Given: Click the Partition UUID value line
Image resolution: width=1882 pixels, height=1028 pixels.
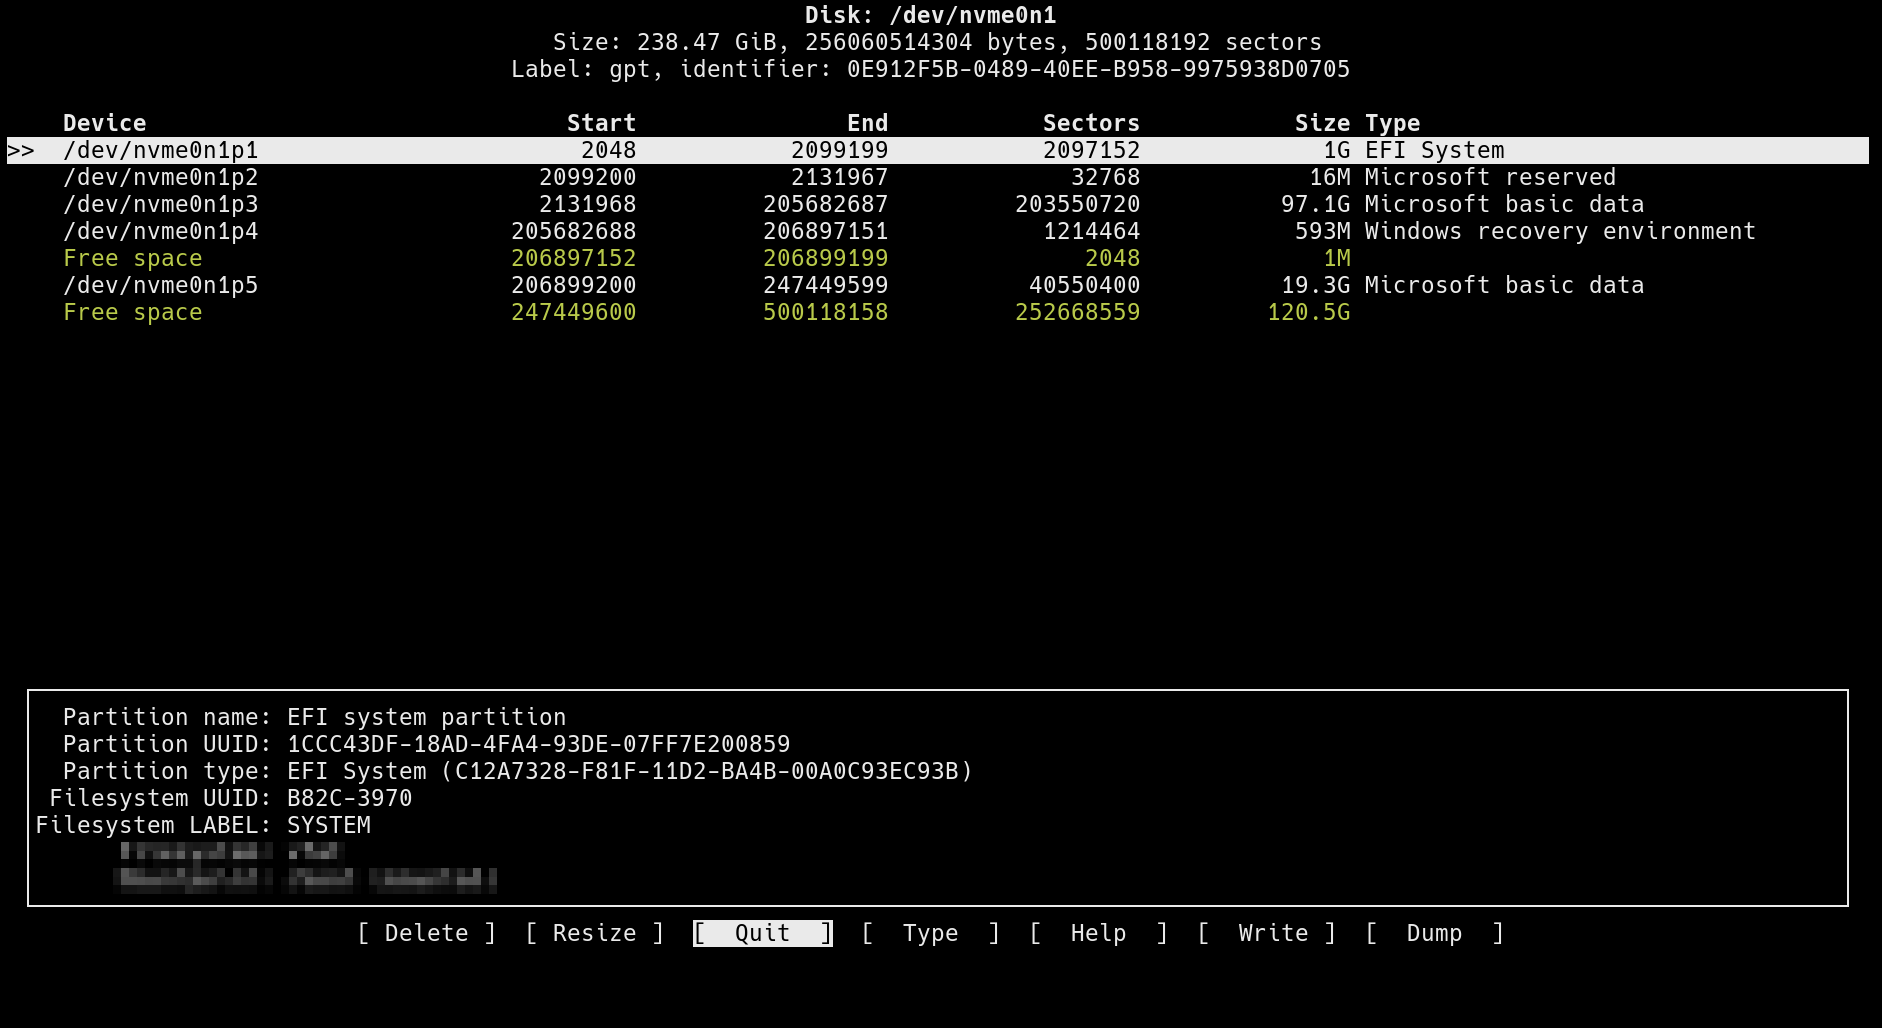Looking at the screenshot, I should click(426, 744).
